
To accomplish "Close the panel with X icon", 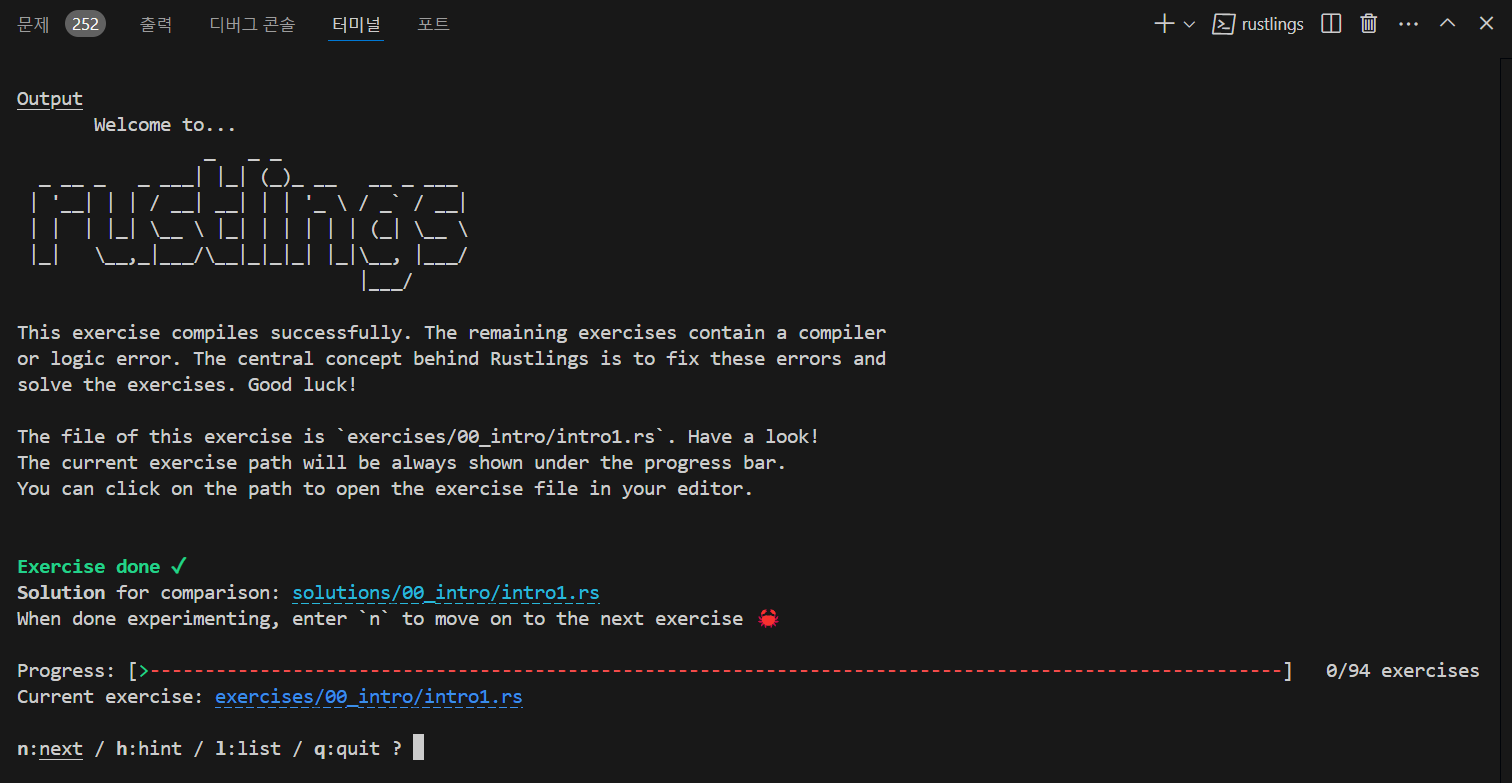I will tap(1486, 24).
